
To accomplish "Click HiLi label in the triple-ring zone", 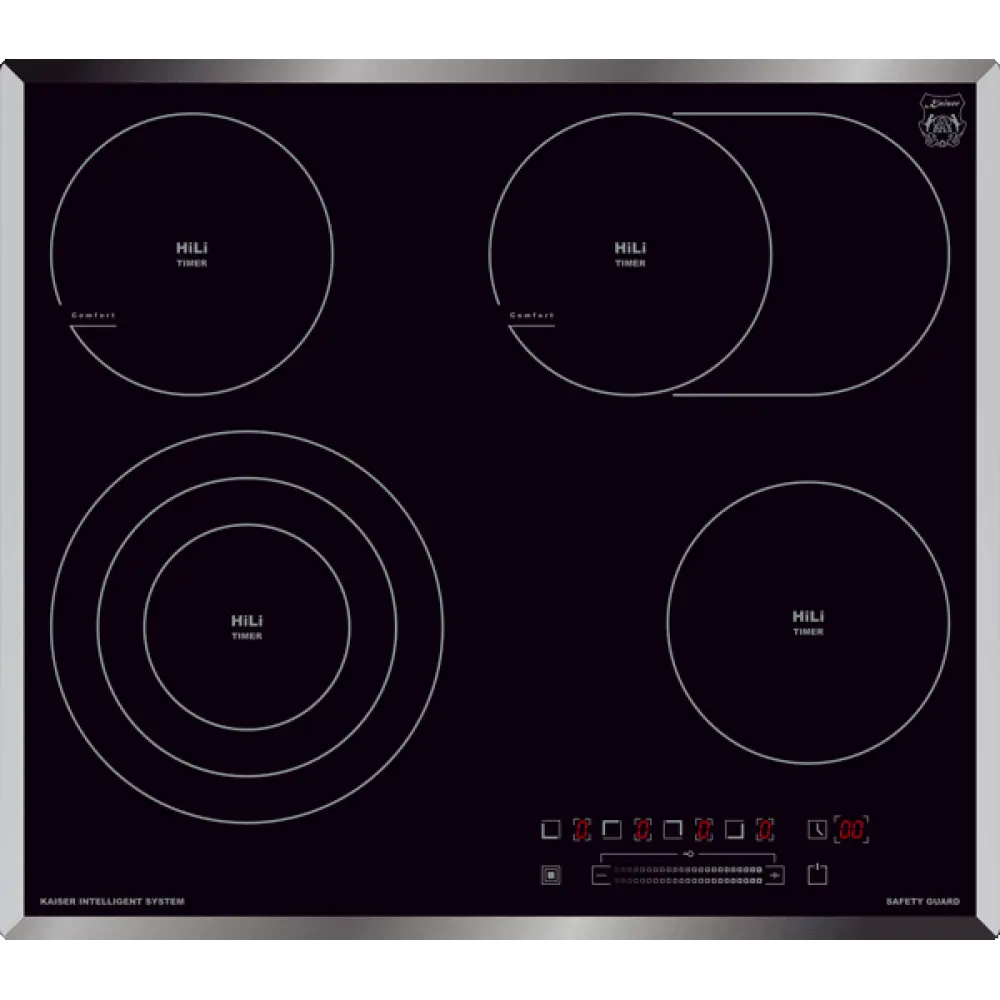I will coord(247,621).
